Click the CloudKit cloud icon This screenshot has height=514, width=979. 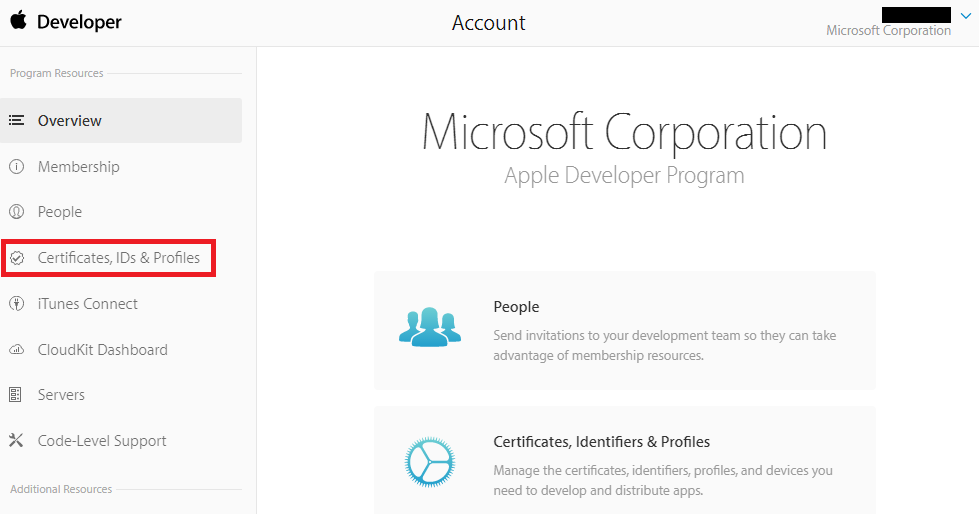click(x=17, y=350)
